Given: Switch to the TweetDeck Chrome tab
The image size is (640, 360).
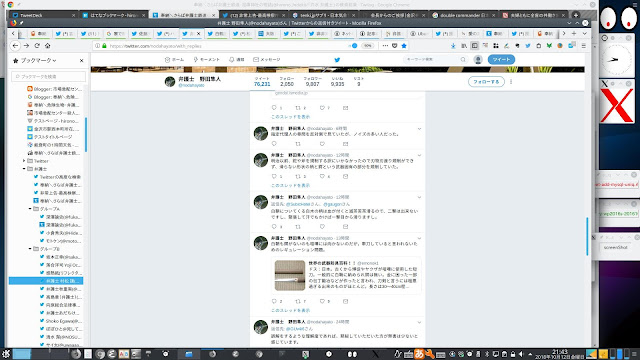Looking at the screenshot, I should 43,15.
